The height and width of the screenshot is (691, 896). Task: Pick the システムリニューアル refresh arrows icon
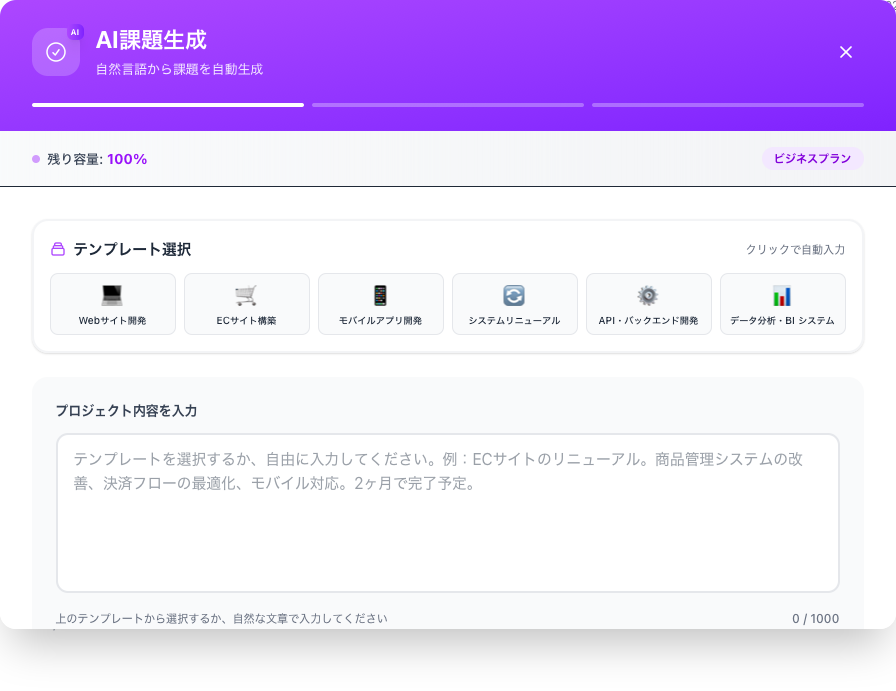[x=514, y=296]
